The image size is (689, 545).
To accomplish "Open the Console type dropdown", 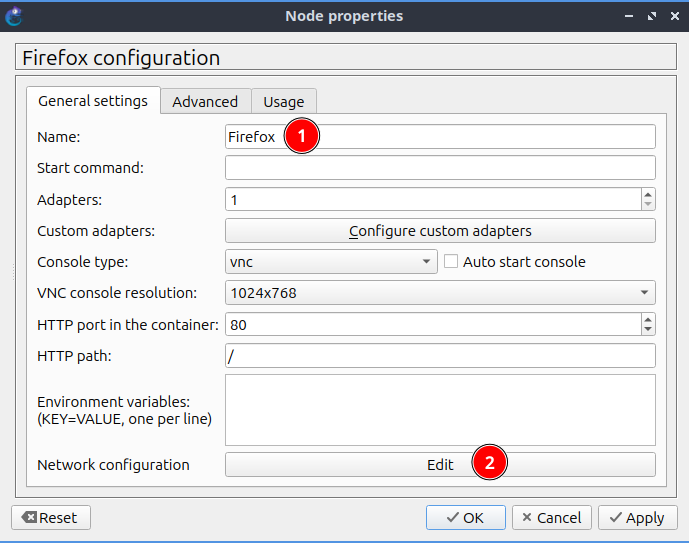I will pos(331,262).
